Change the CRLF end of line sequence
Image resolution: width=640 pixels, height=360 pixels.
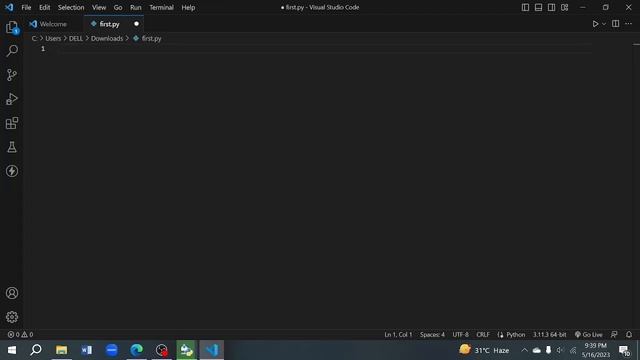(483, 335)
